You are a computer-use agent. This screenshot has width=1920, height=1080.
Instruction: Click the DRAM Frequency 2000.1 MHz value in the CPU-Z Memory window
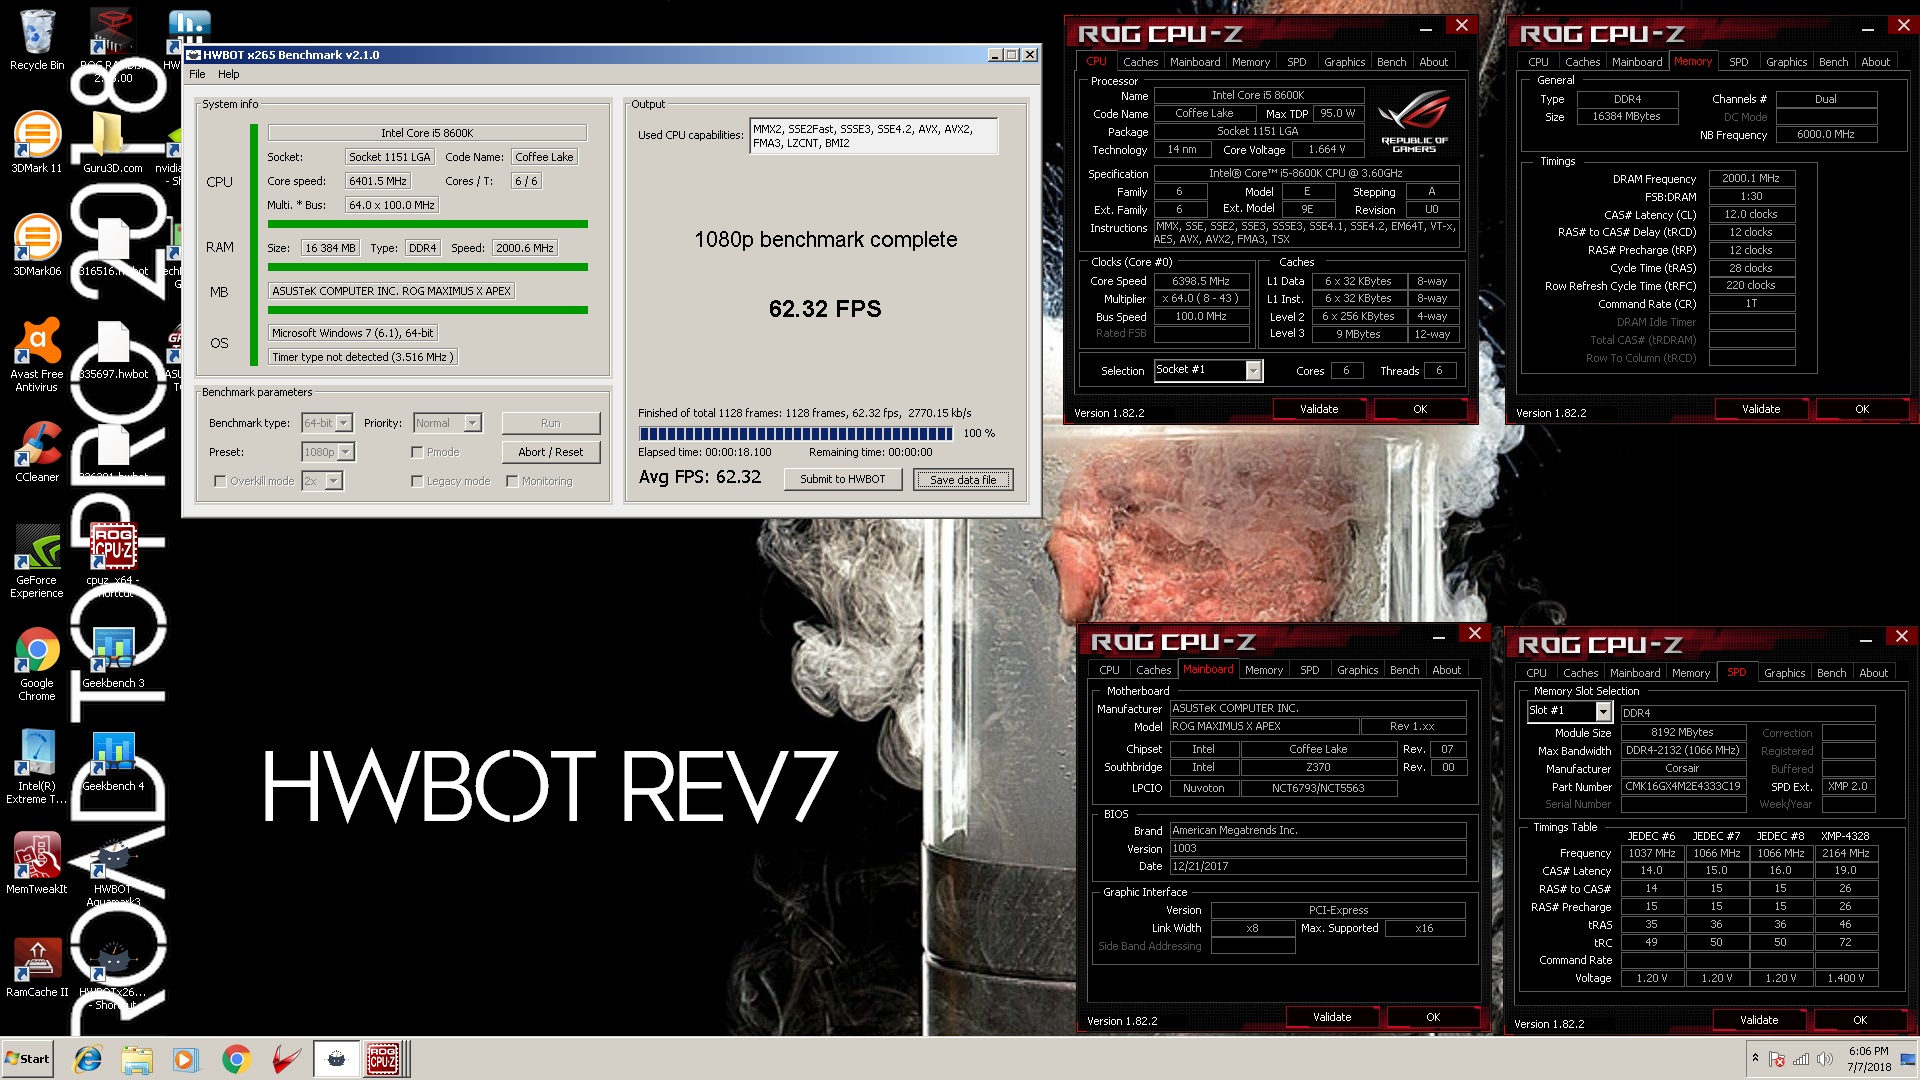[x=1750, y=179]
